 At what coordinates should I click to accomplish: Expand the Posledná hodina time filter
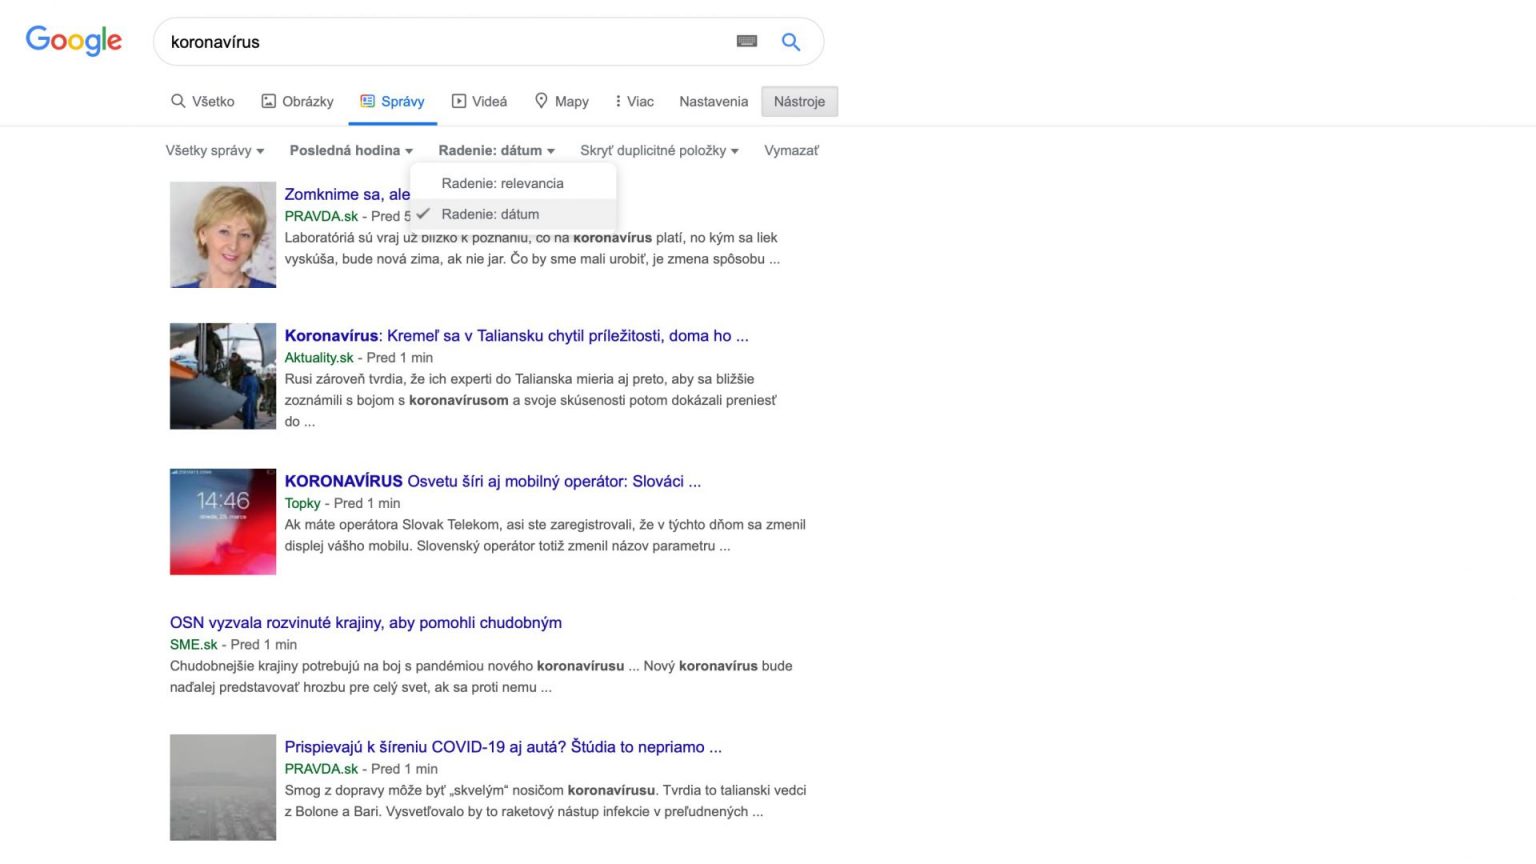[x=351, y=151]
